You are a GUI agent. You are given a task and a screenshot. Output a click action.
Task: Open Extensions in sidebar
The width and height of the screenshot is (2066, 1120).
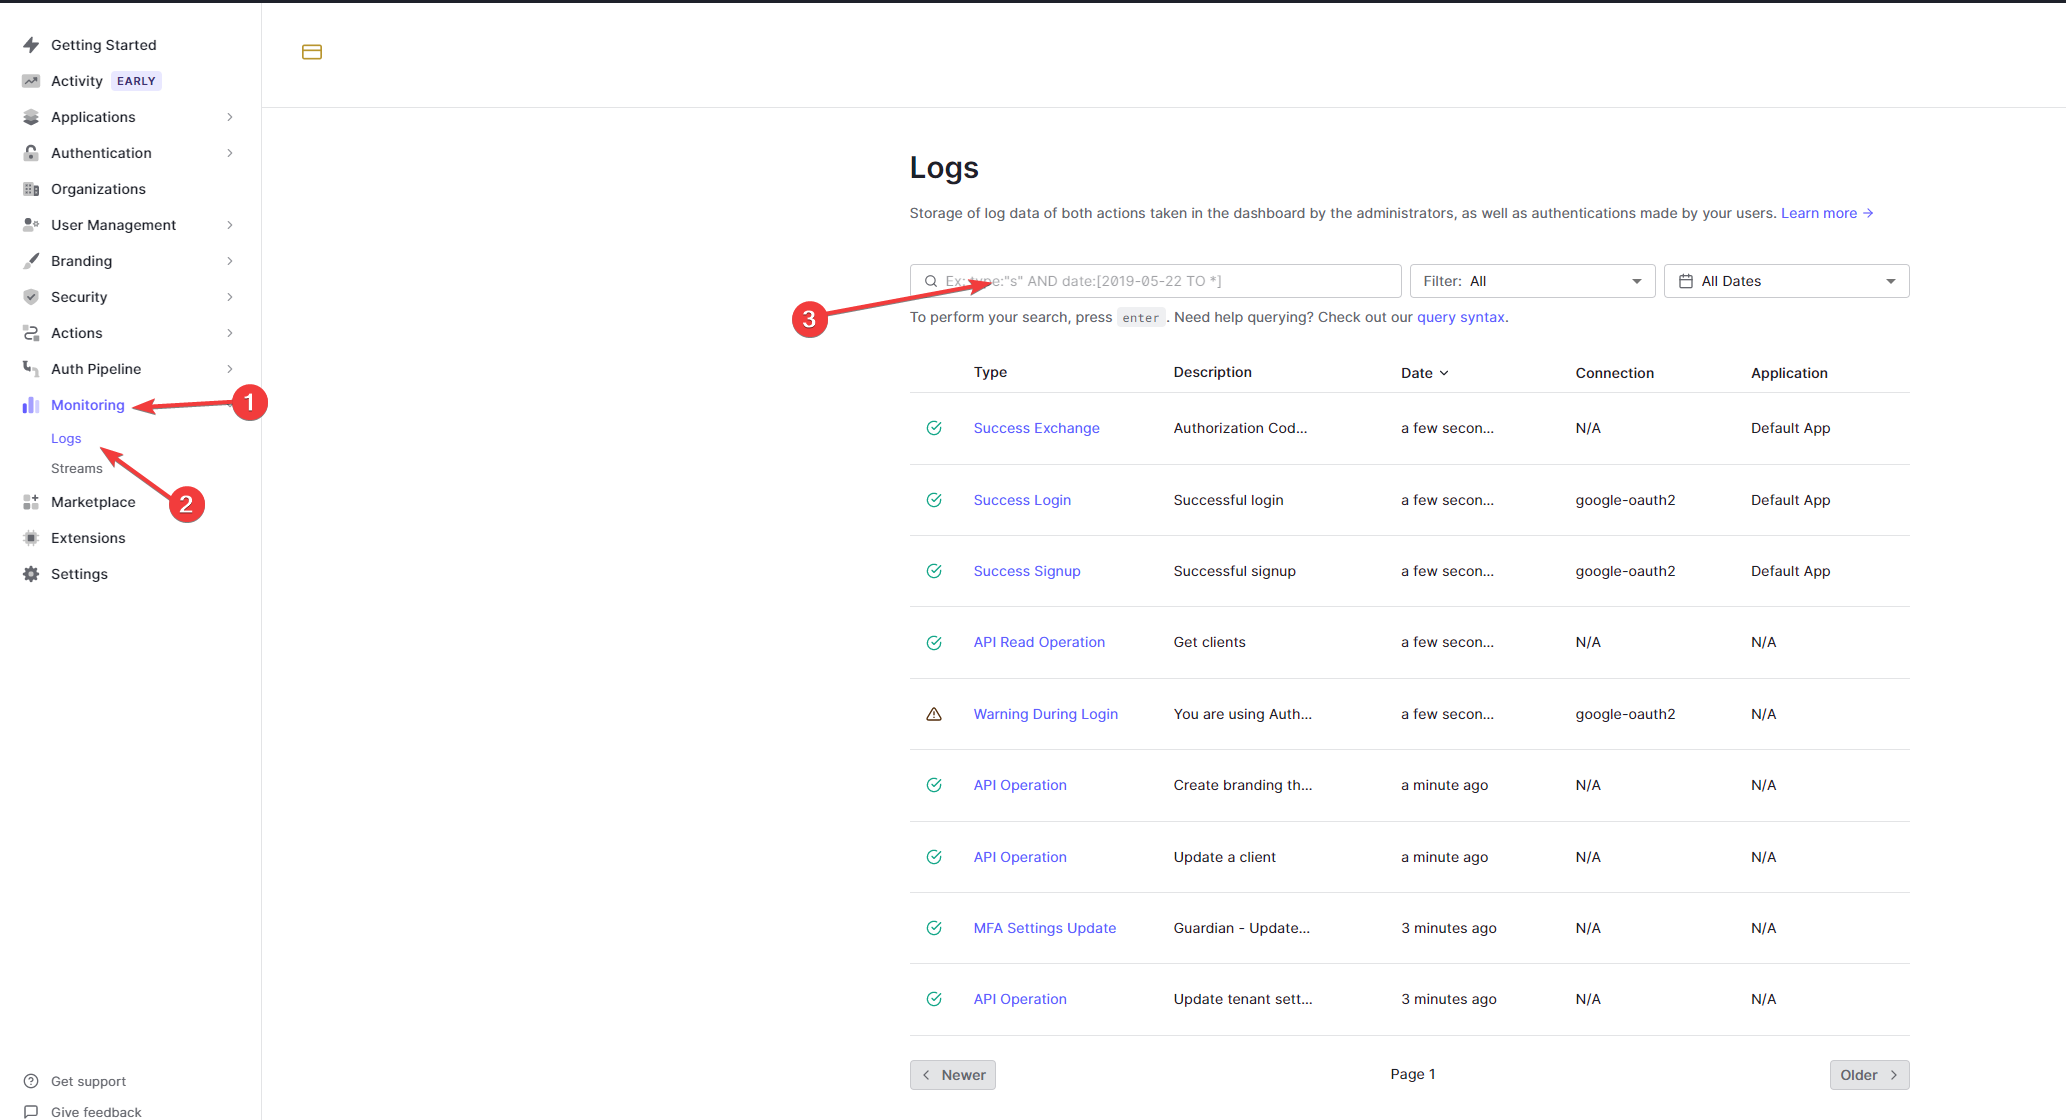(x=88, y=538)
